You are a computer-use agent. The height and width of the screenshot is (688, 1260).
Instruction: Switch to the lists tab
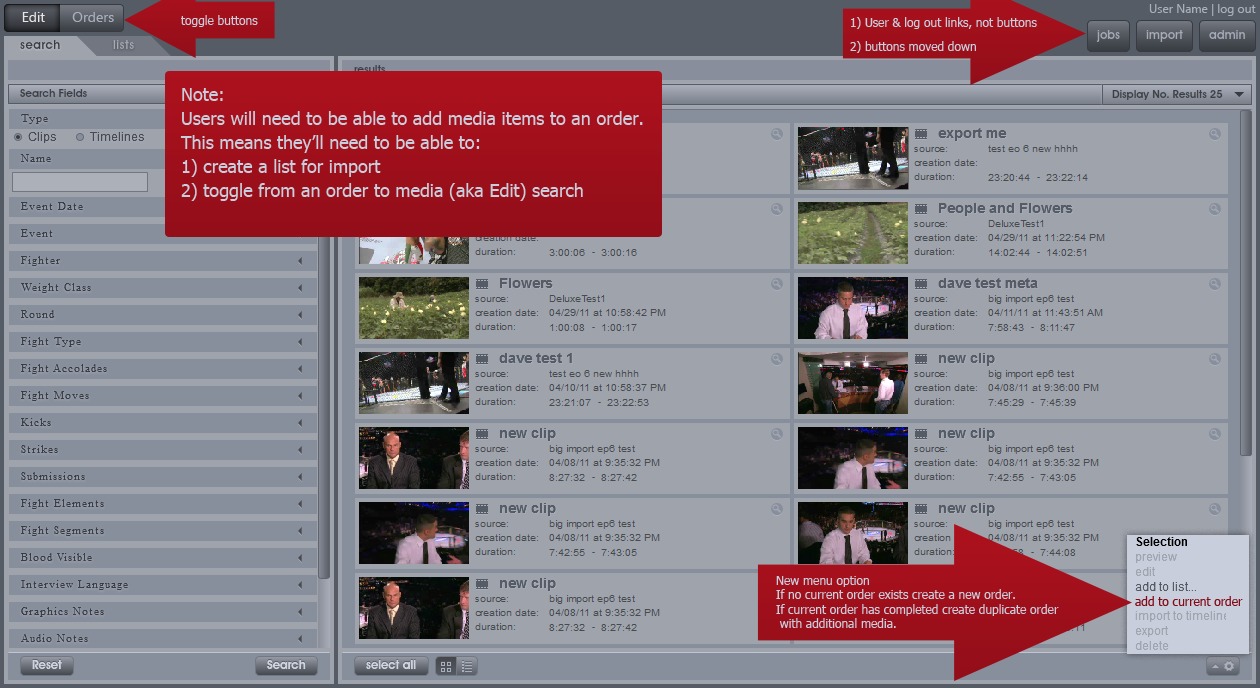(123, 45)
